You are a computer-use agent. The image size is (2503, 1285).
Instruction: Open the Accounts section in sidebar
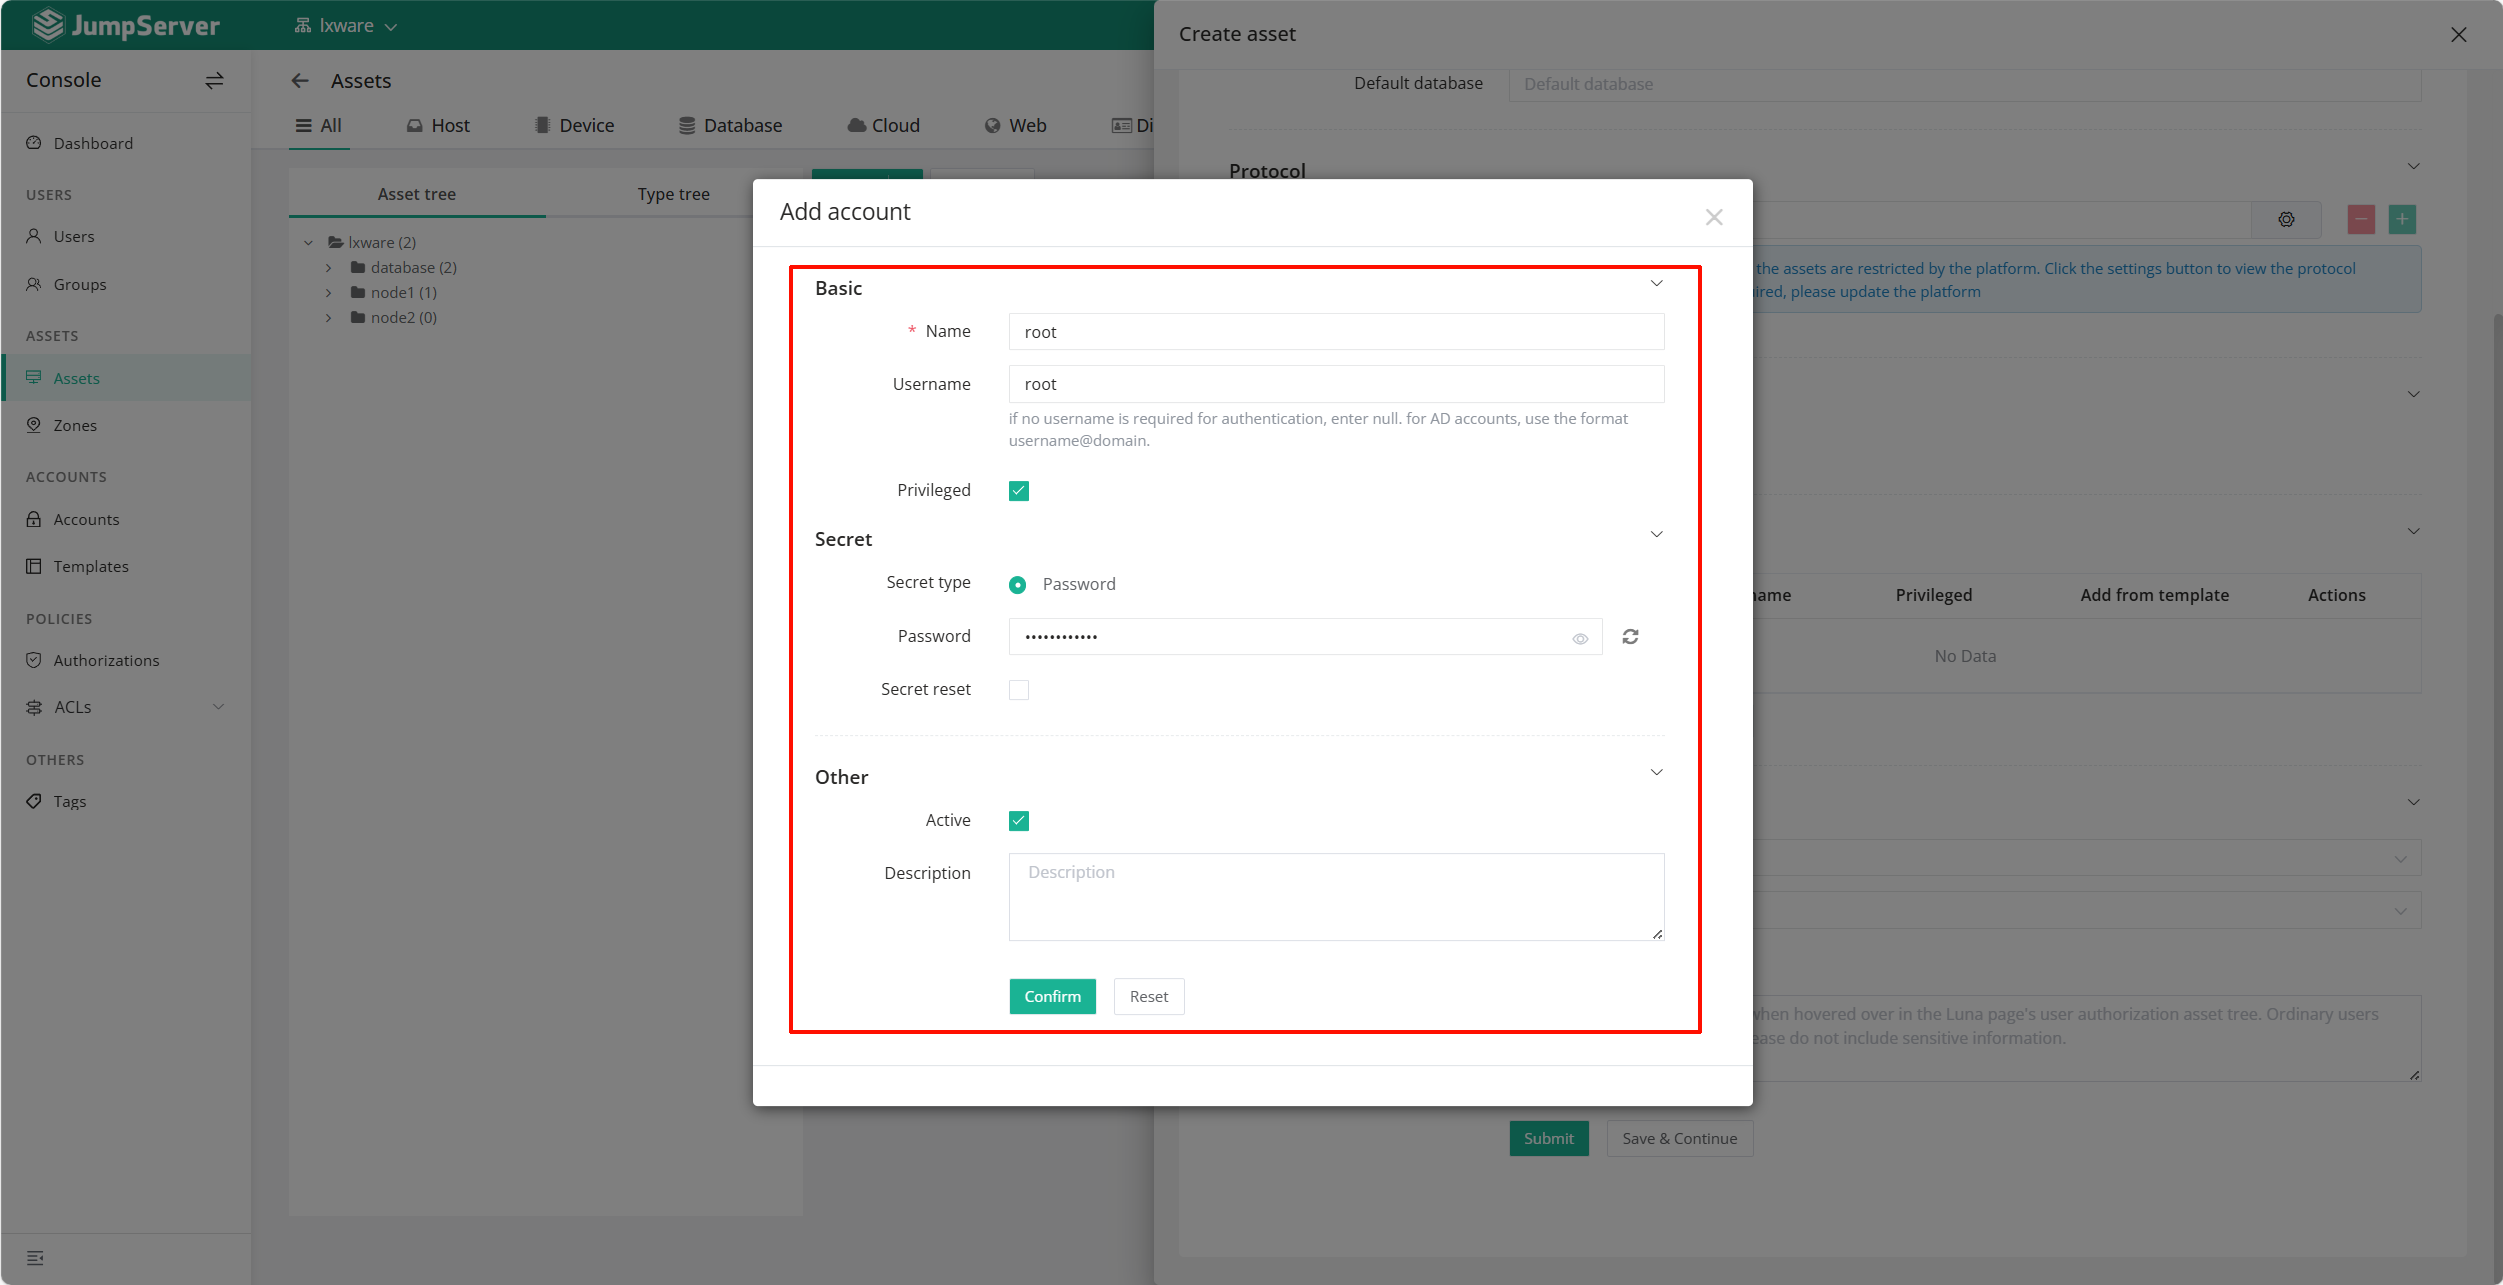(x=85, y=519)
